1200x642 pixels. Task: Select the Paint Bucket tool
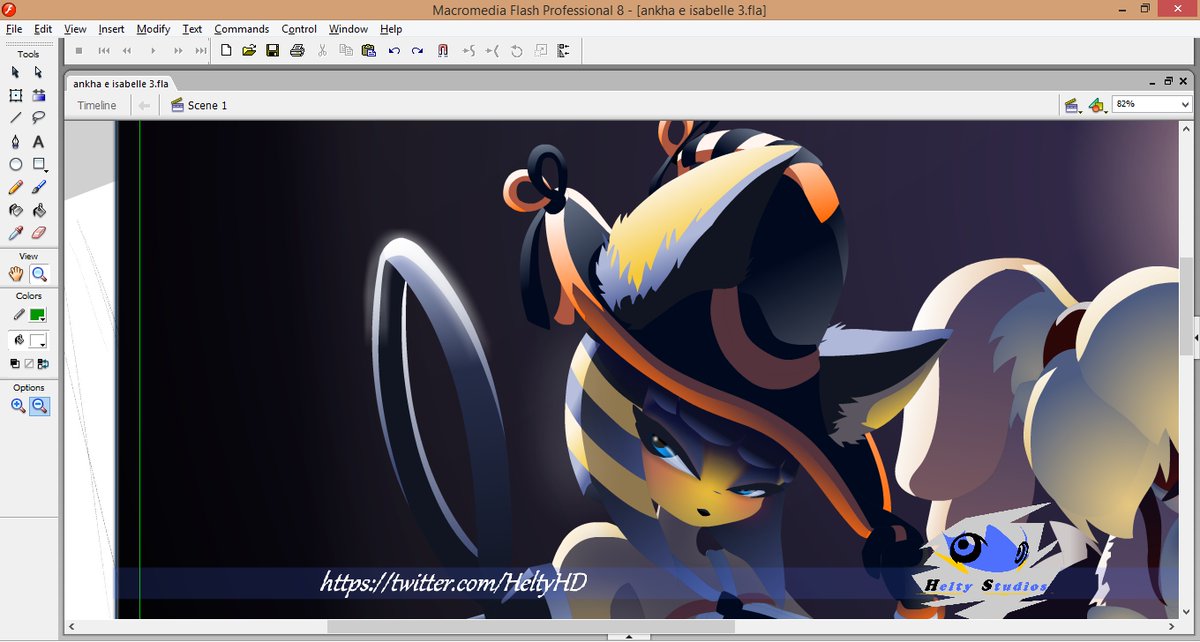coord(39,210)
